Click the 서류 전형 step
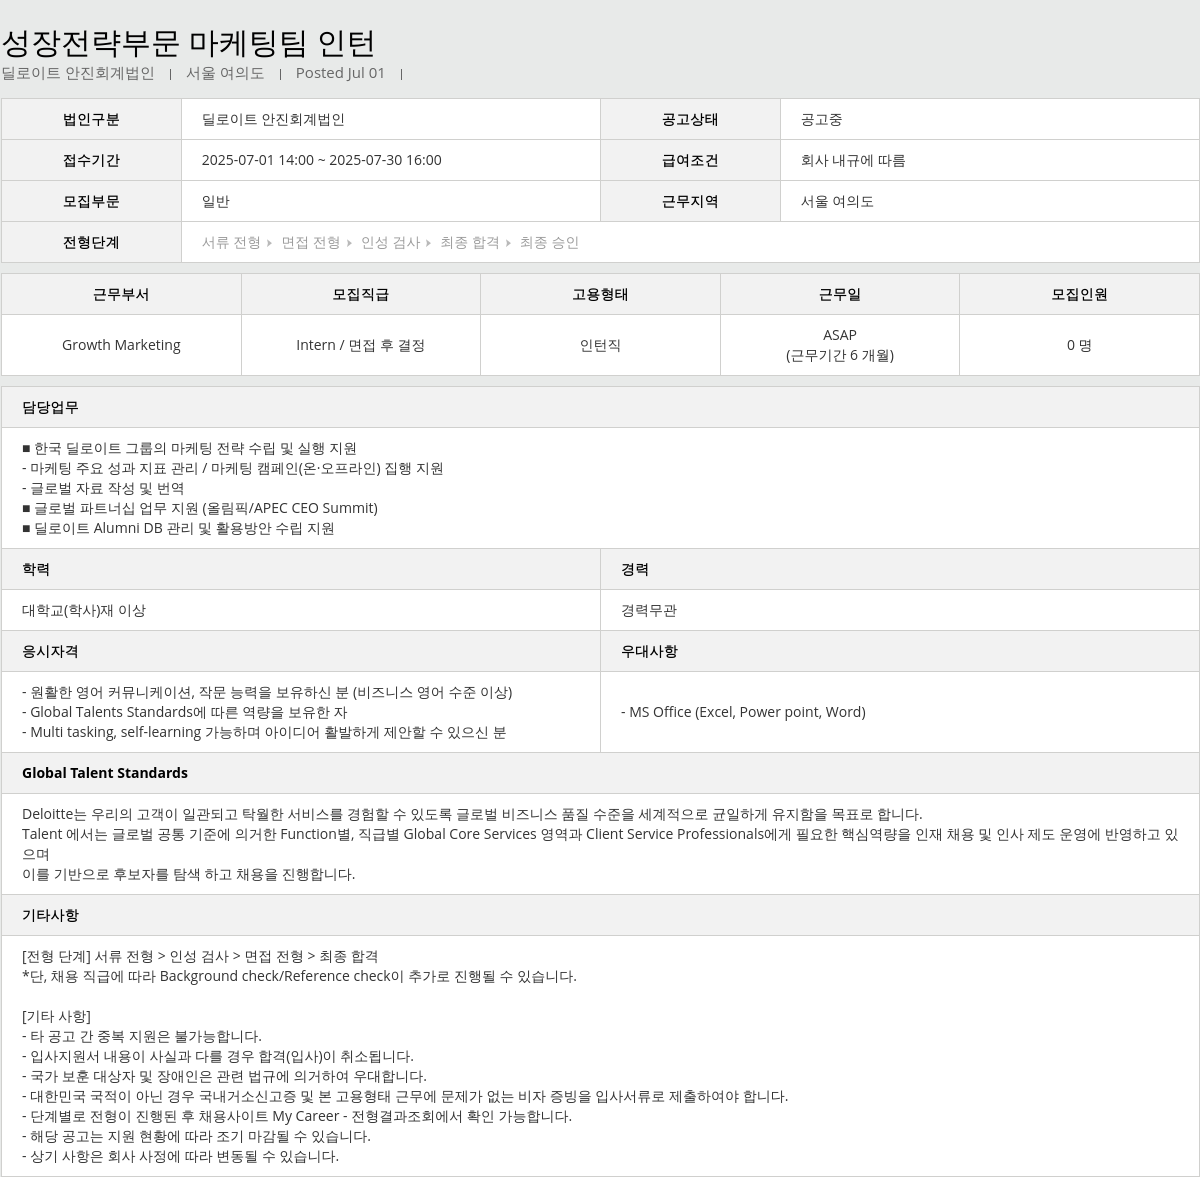This screenshot has width=1200, height=1177. 231,242
